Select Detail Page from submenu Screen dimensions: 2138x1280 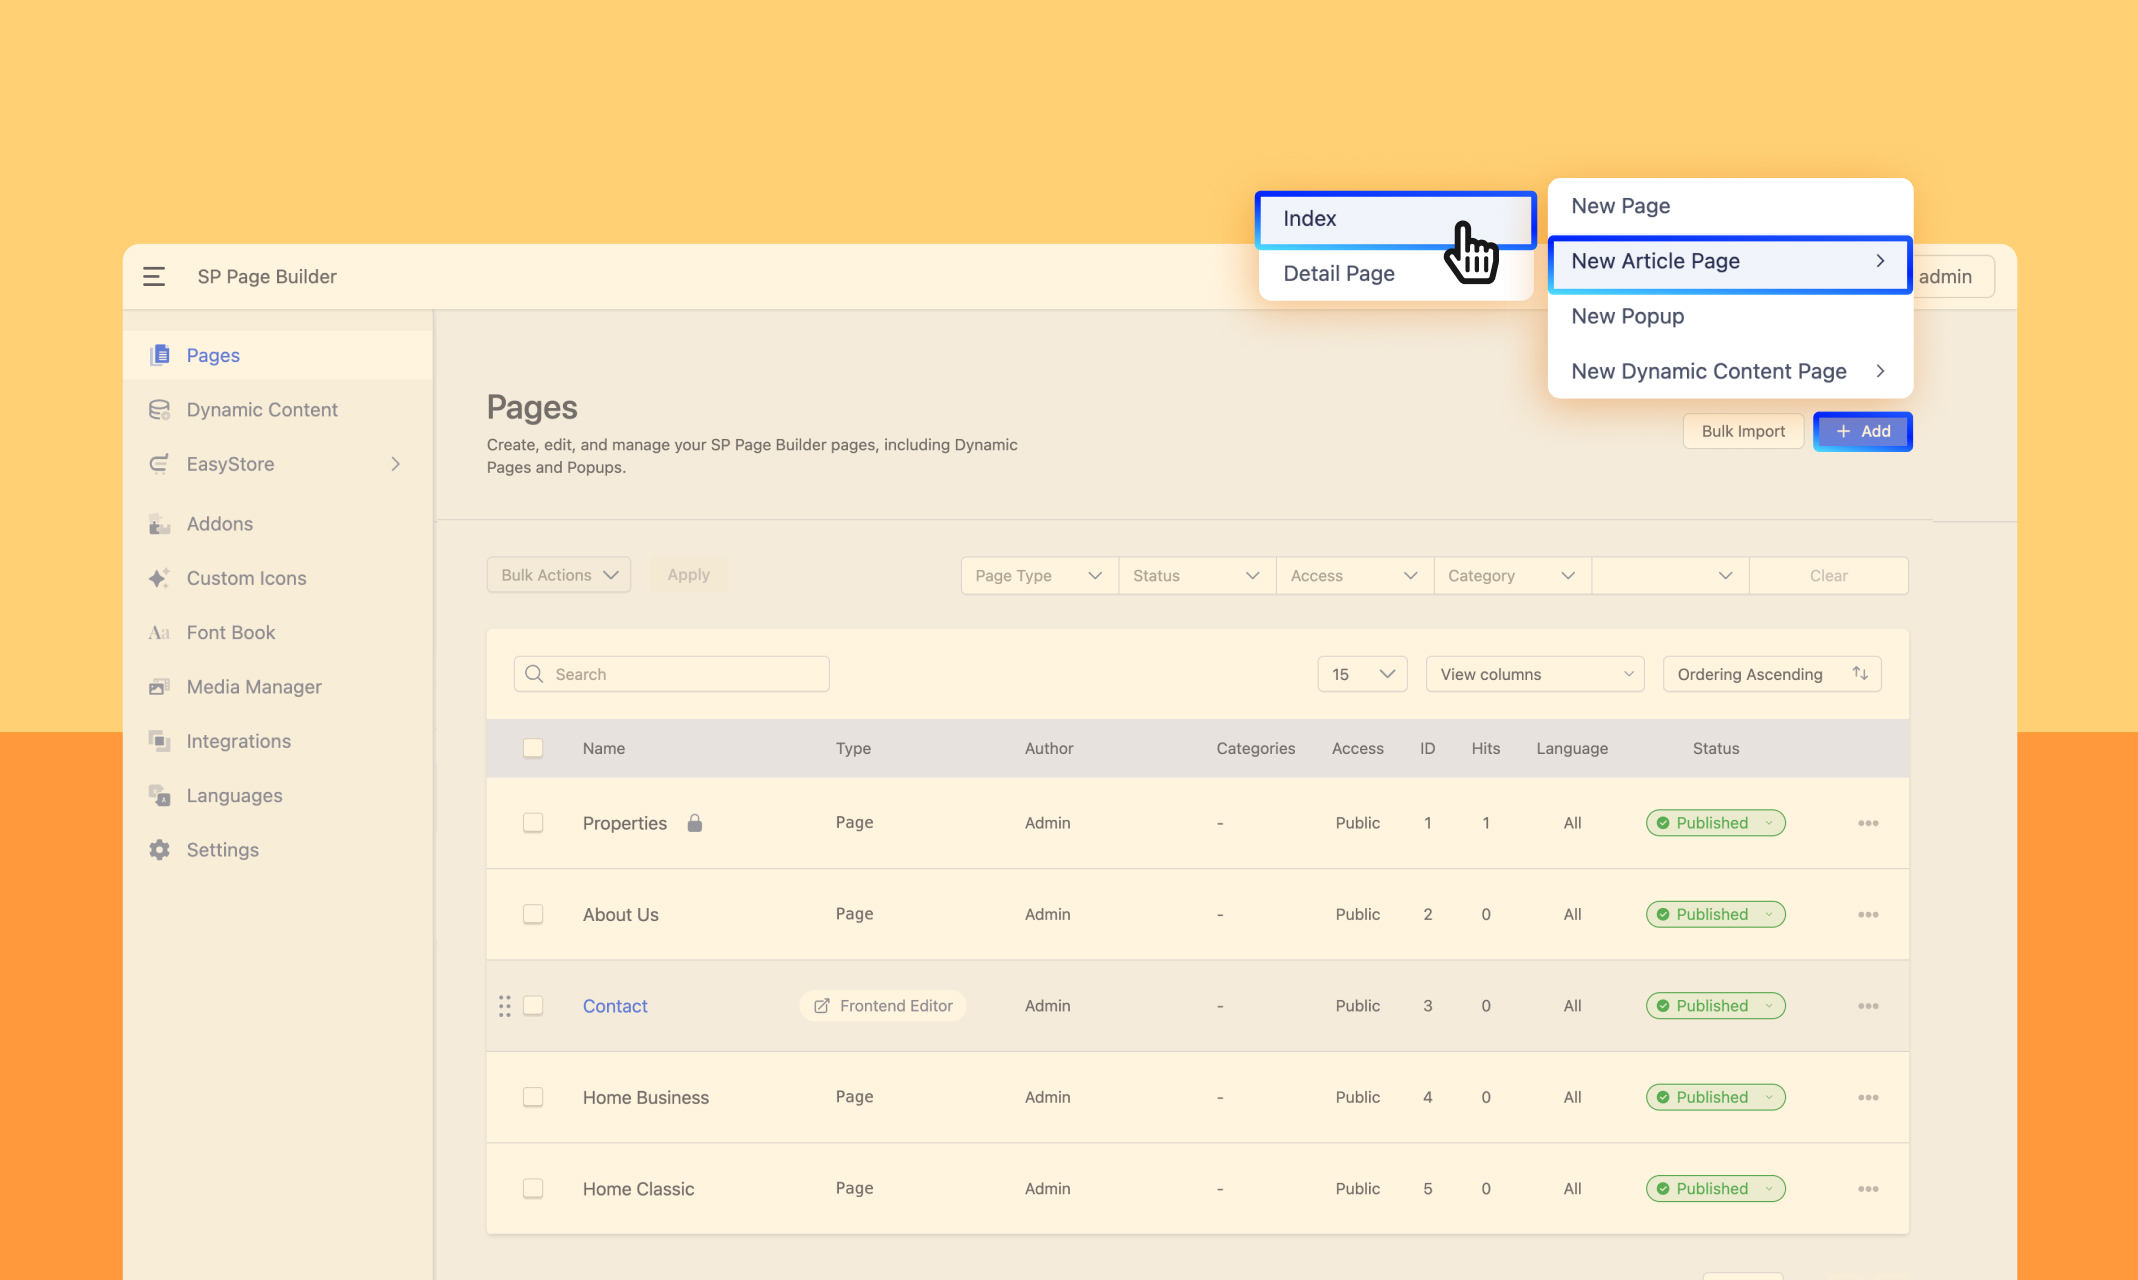(1339, 274)
